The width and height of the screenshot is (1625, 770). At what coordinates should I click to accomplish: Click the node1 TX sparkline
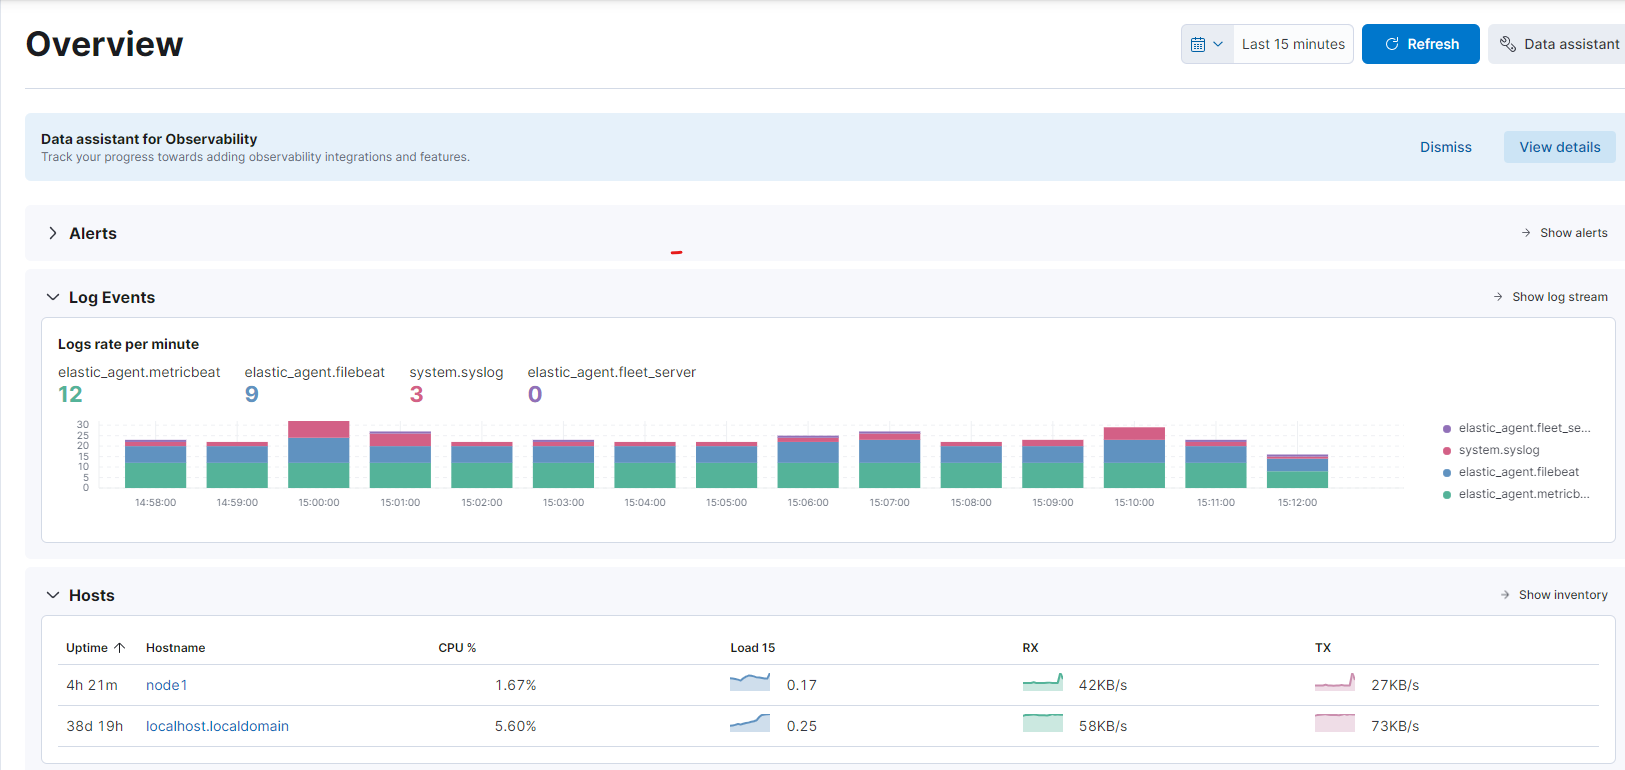point(1335,682)
